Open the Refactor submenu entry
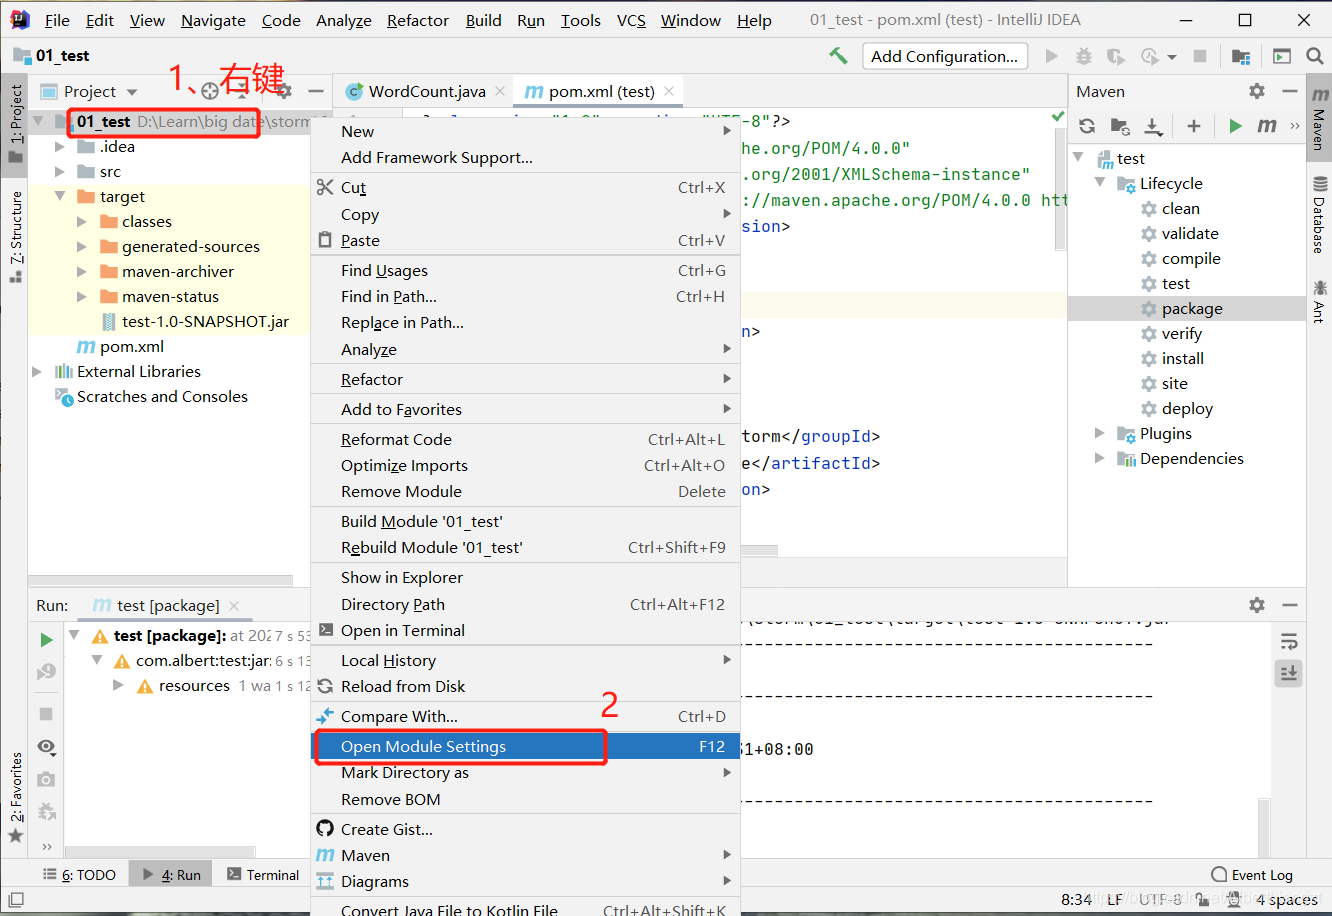Image resolution: width=1332 pixels, height=916 pixels. tap(526, 379)
